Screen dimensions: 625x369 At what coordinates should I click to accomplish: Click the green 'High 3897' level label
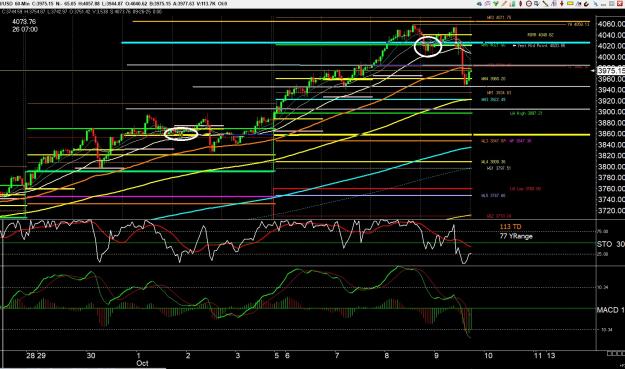point(526,114)
